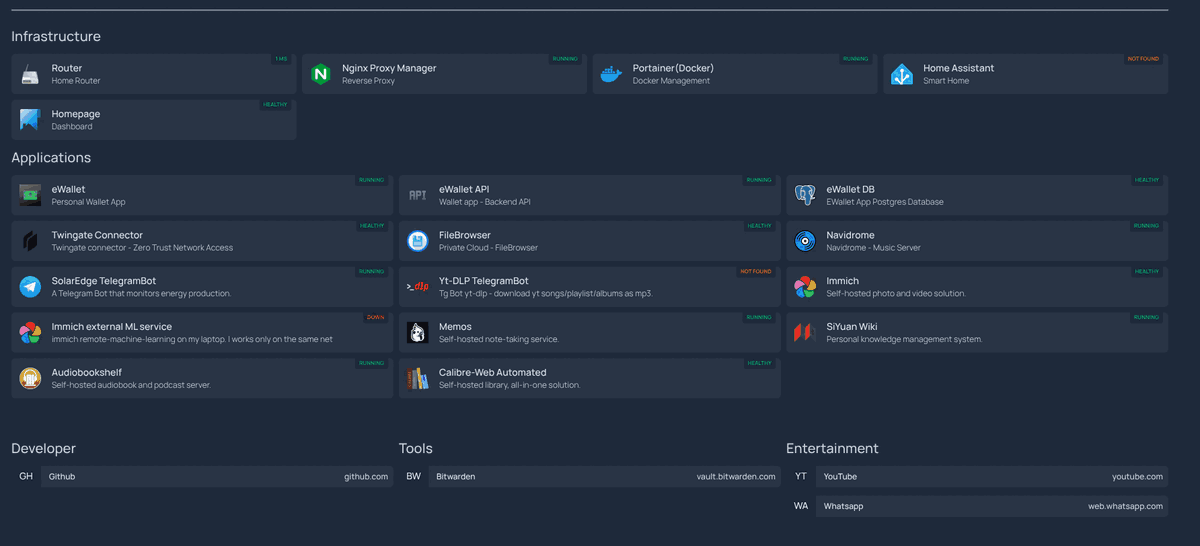
Task: Click 'Wallet app - Backend API' description
Action: coord(487,202)
